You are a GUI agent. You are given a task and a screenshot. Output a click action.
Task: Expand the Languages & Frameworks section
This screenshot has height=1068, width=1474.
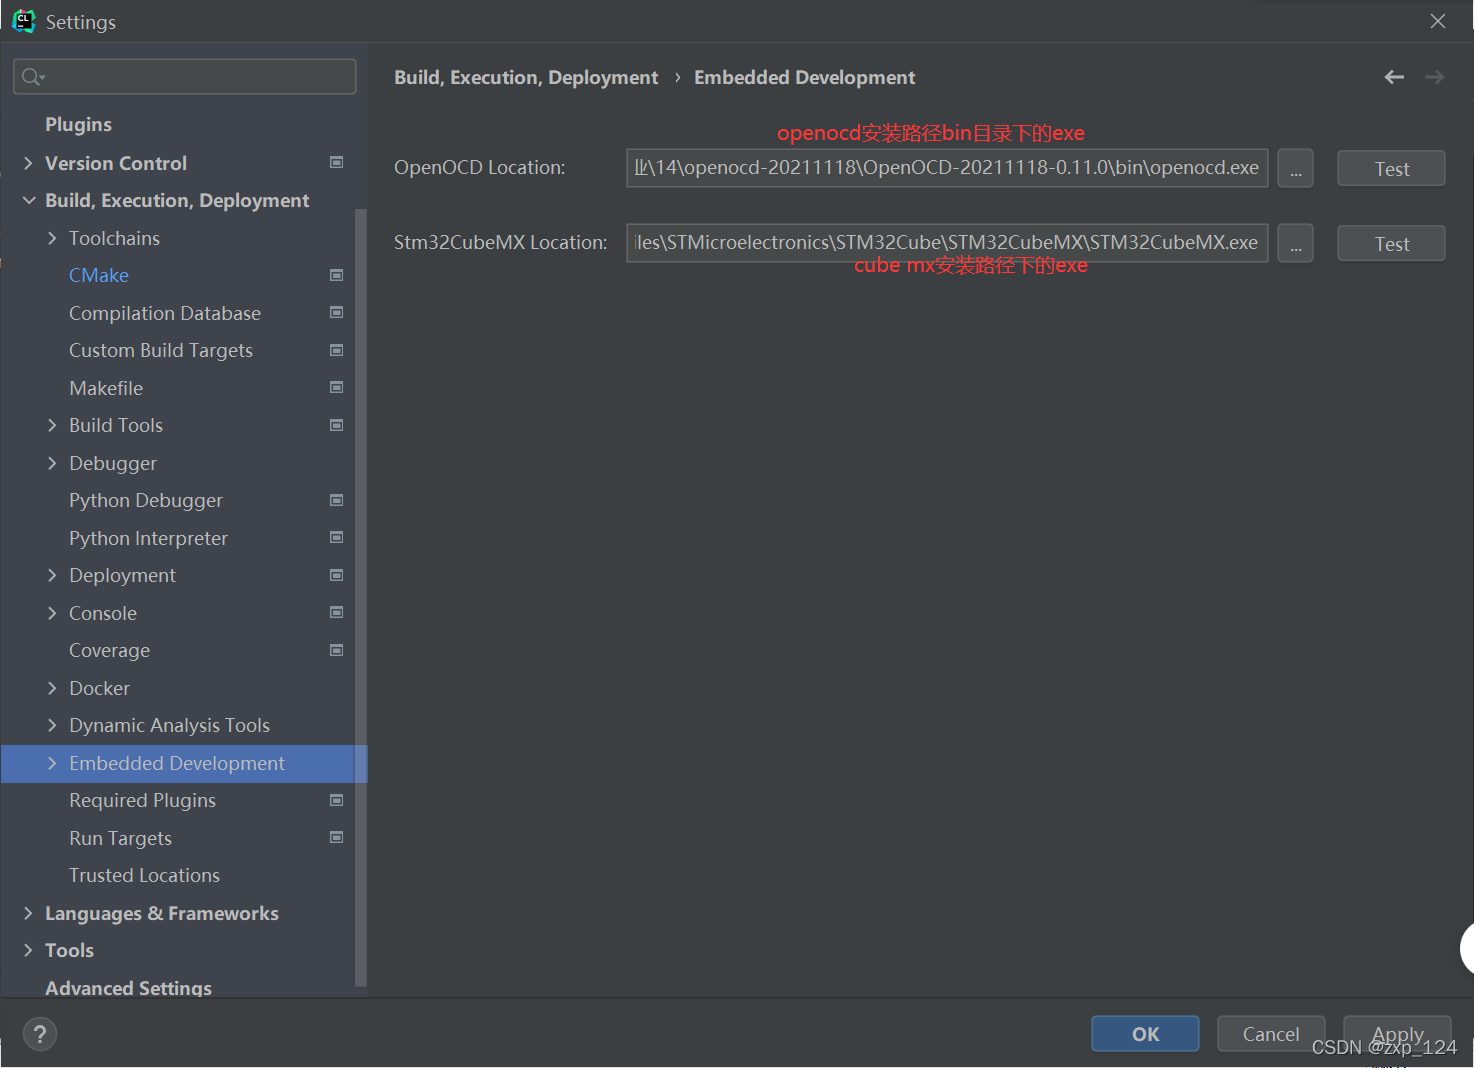pos(28,913)
